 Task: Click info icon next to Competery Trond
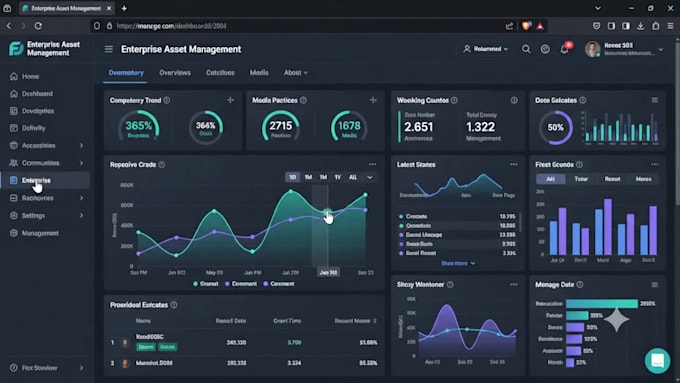167,100
